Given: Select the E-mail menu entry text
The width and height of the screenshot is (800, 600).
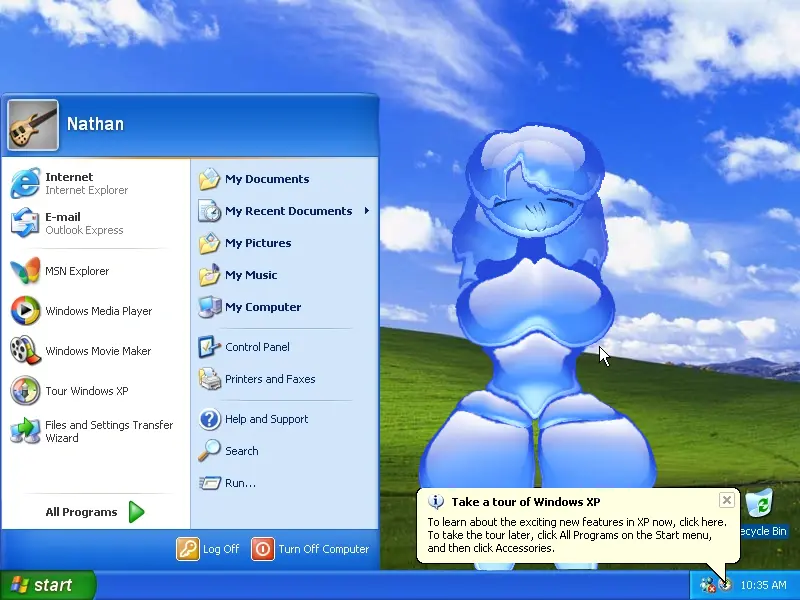Looking at the screenshot, I should tap(63, 217).
